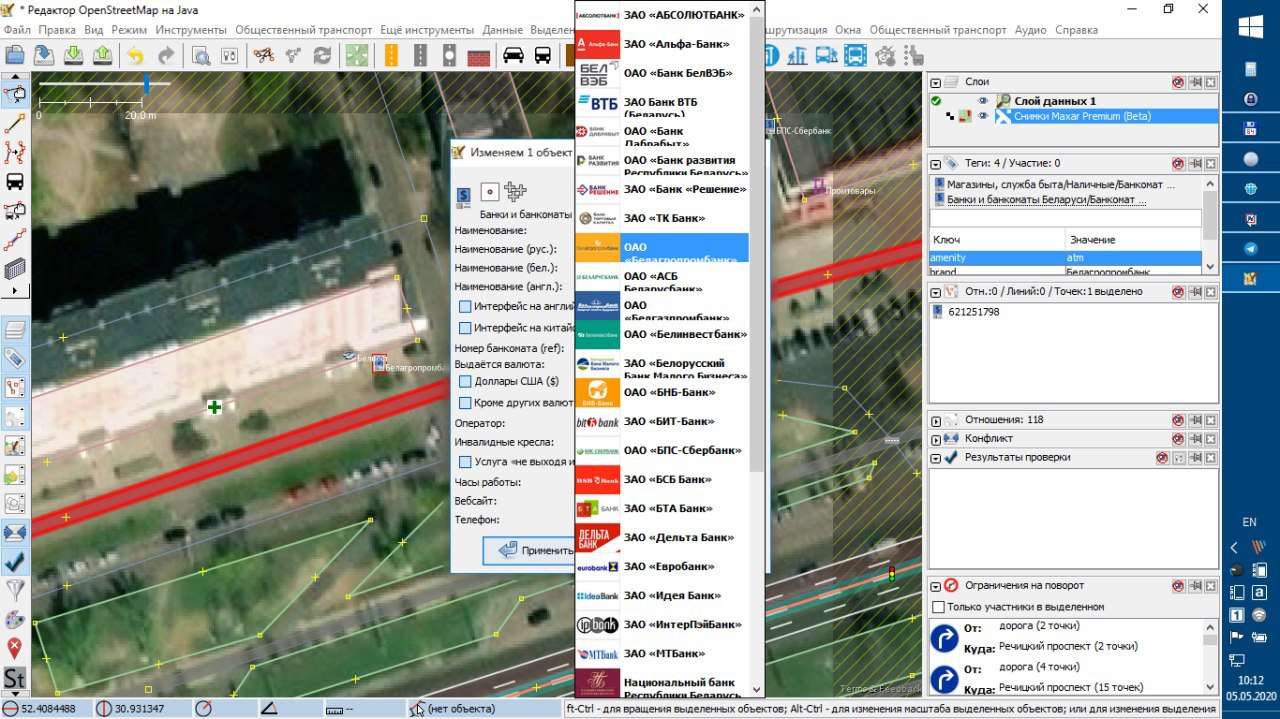
Task: Select the building drawing tool in left toolbar
Action: tap(15, 268)
